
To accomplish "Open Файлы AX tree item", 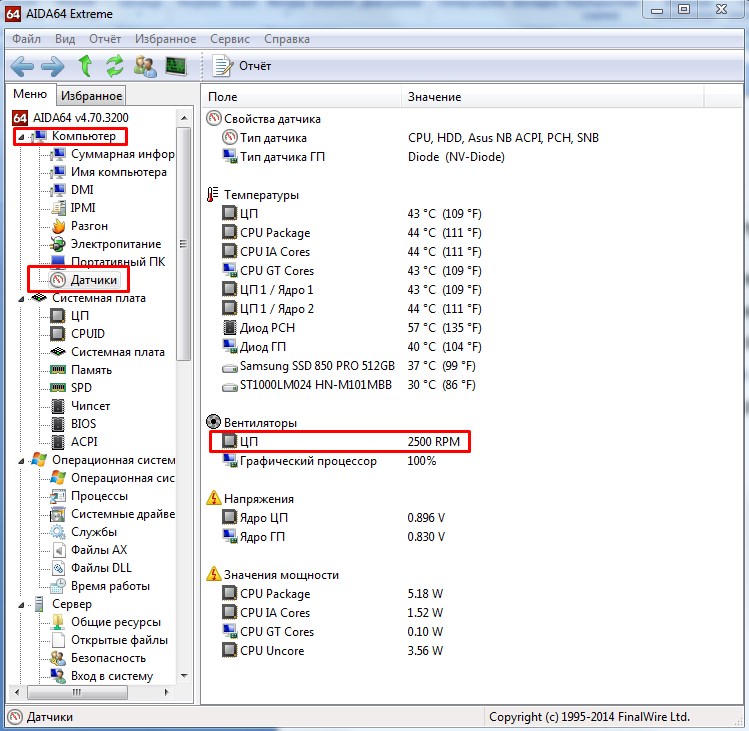I will (89, 550).
